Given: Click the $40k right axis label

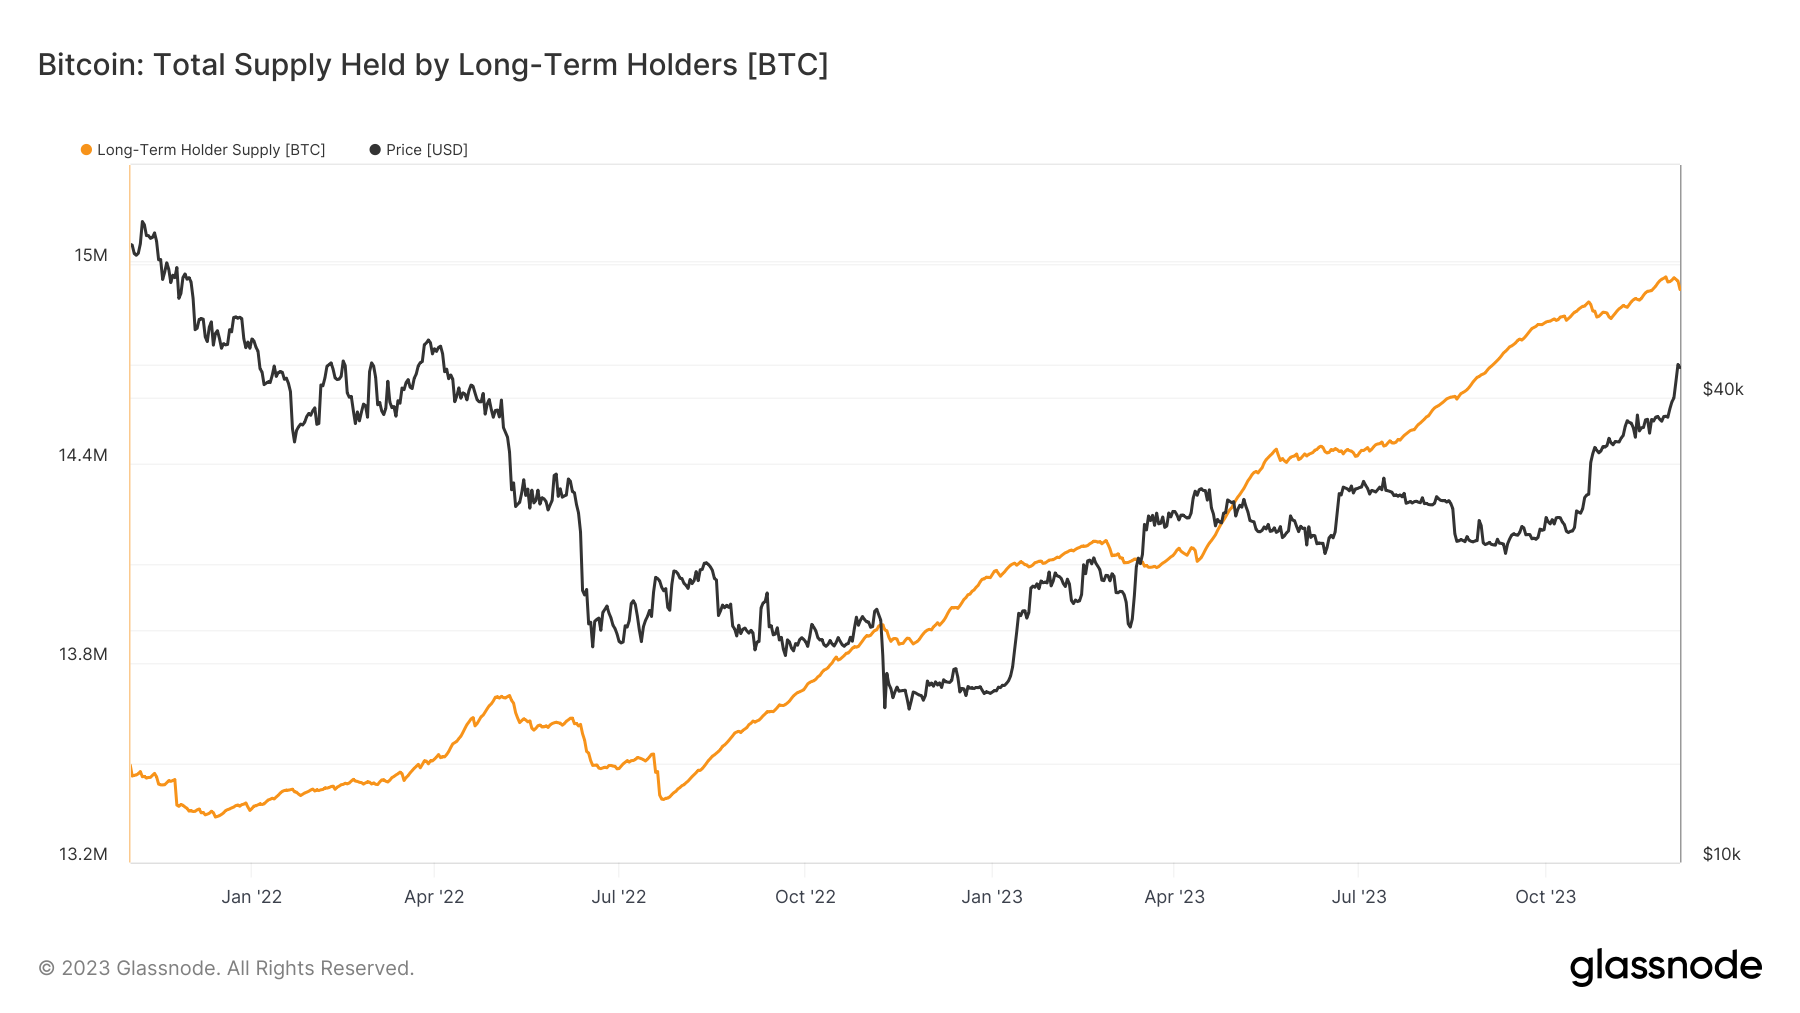Looking at the screenshot, I should 1723,390.
